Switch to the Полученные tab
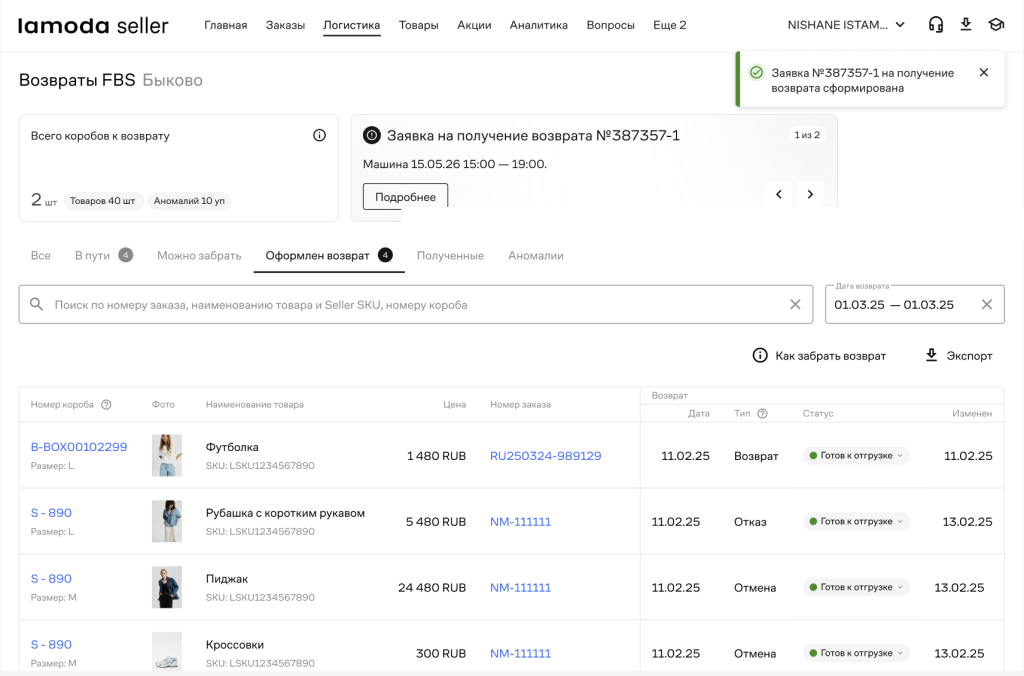This screenshot has width=1024, height=676. tap(451, 255)
